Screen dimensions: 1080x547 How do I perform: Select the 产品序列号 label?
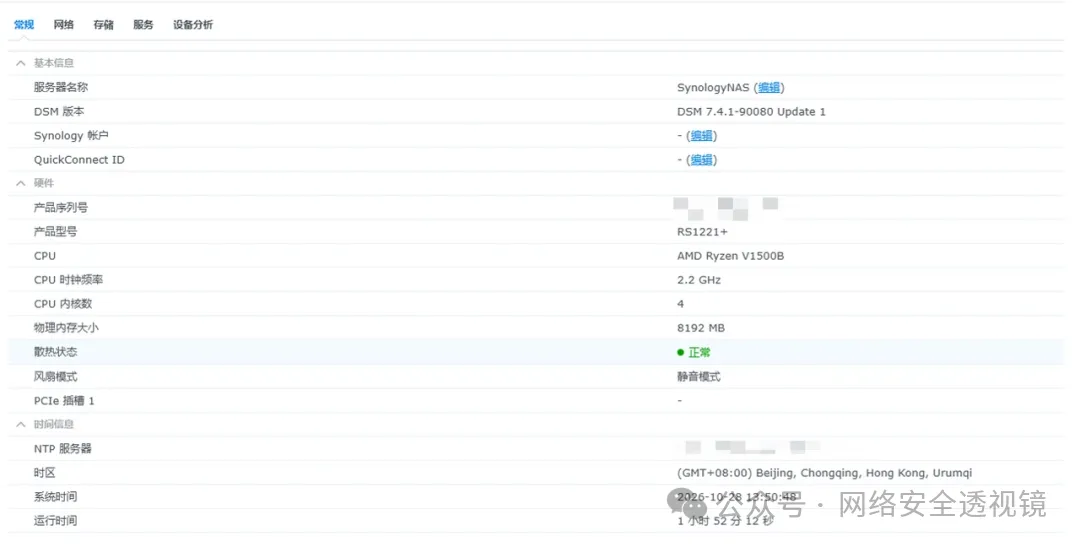[x=61, y=207]
